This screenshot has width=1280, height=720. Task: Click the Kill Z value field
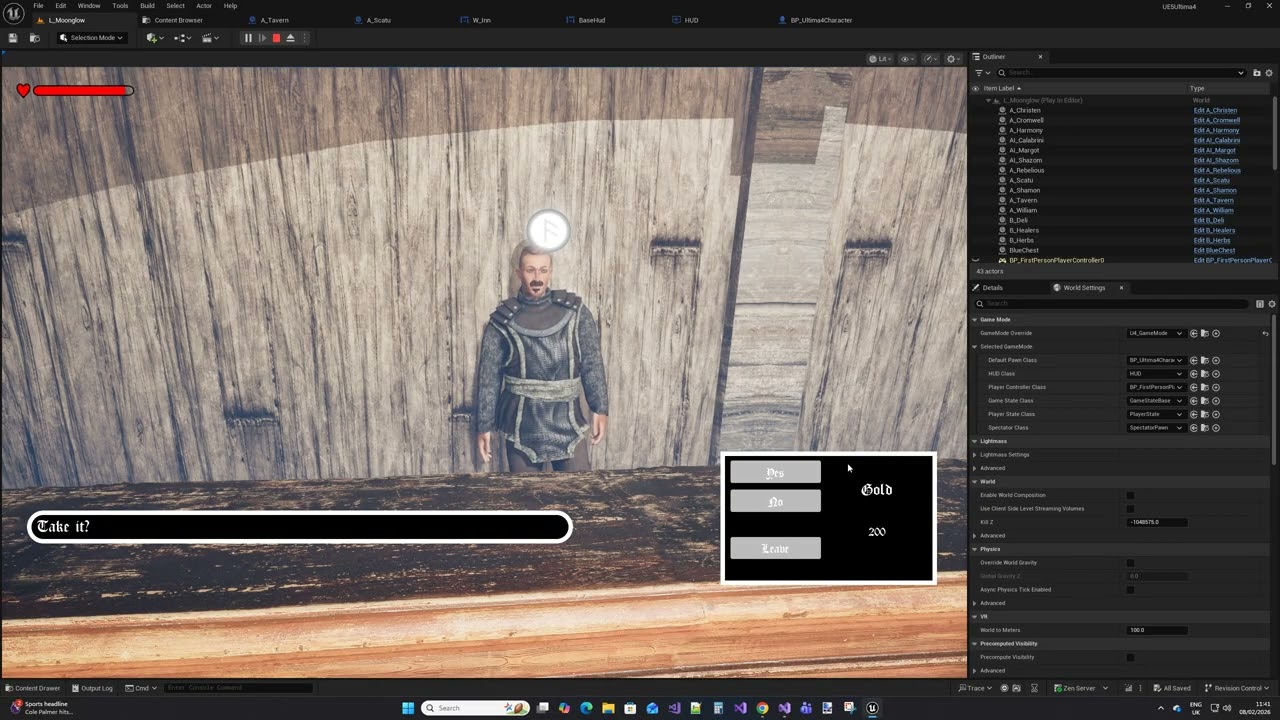1157,522
